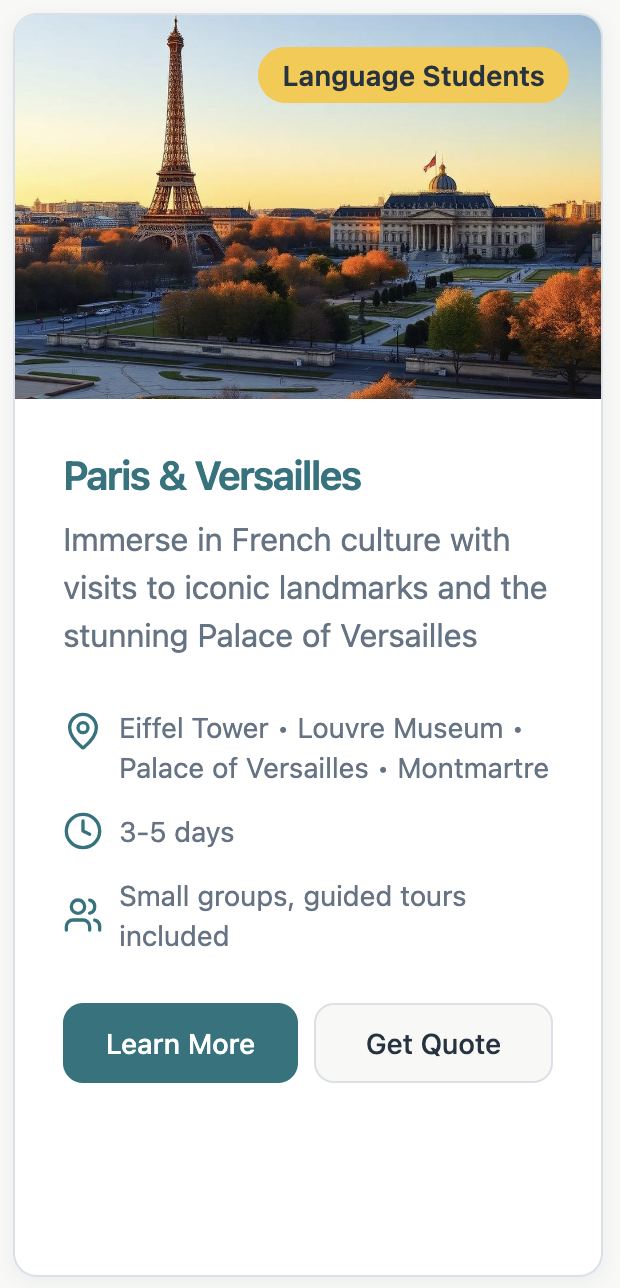Click the Language Students badge
This screenshot has width=620, height=1288.
413,76
